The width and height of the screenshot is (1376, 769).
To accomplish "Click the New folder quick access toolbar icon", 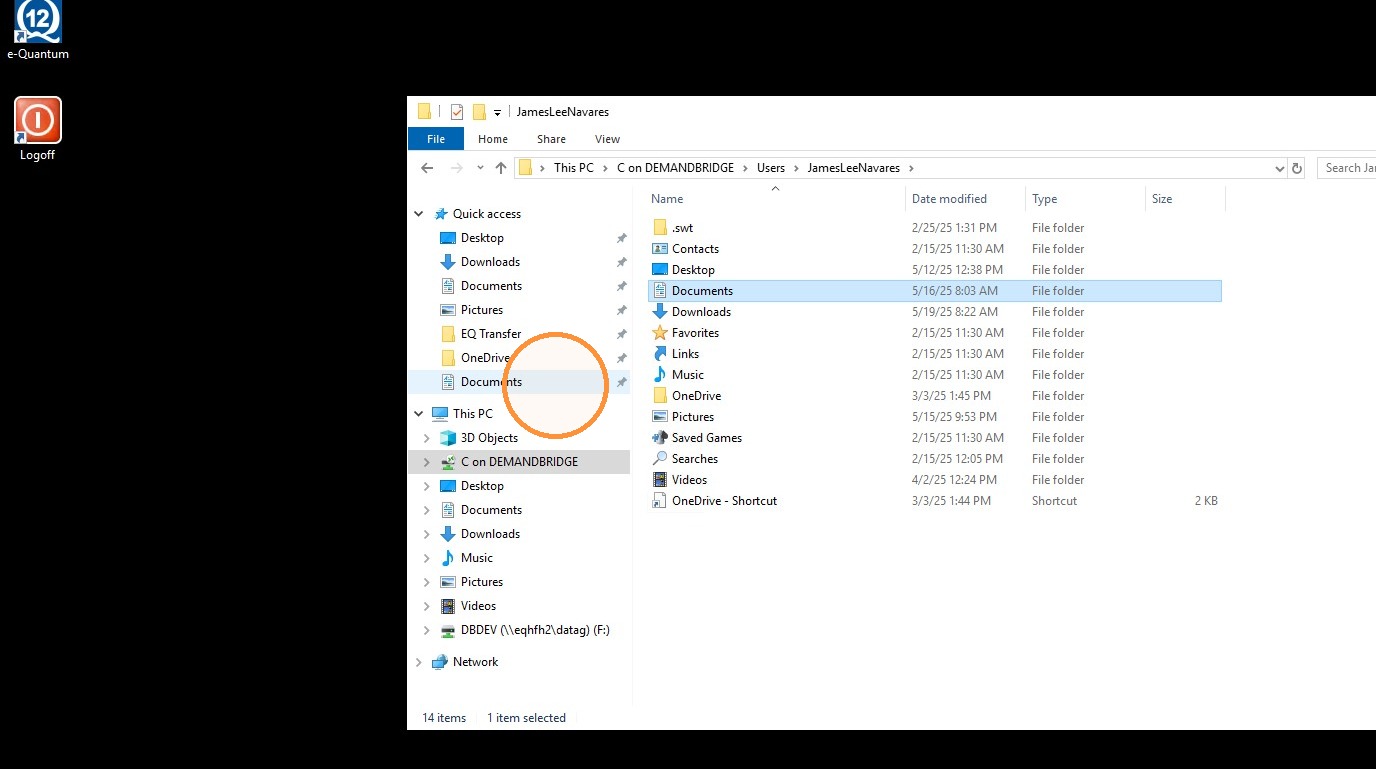I will [x=479, y=112].
